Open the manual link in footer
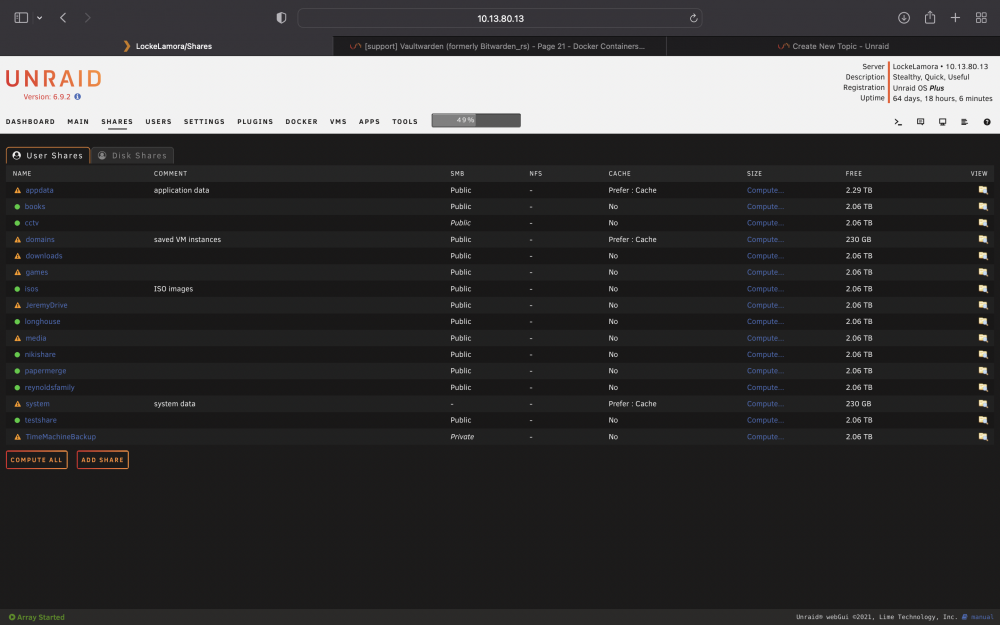Viewport: 1000px width, 625px height. [978, 617]
